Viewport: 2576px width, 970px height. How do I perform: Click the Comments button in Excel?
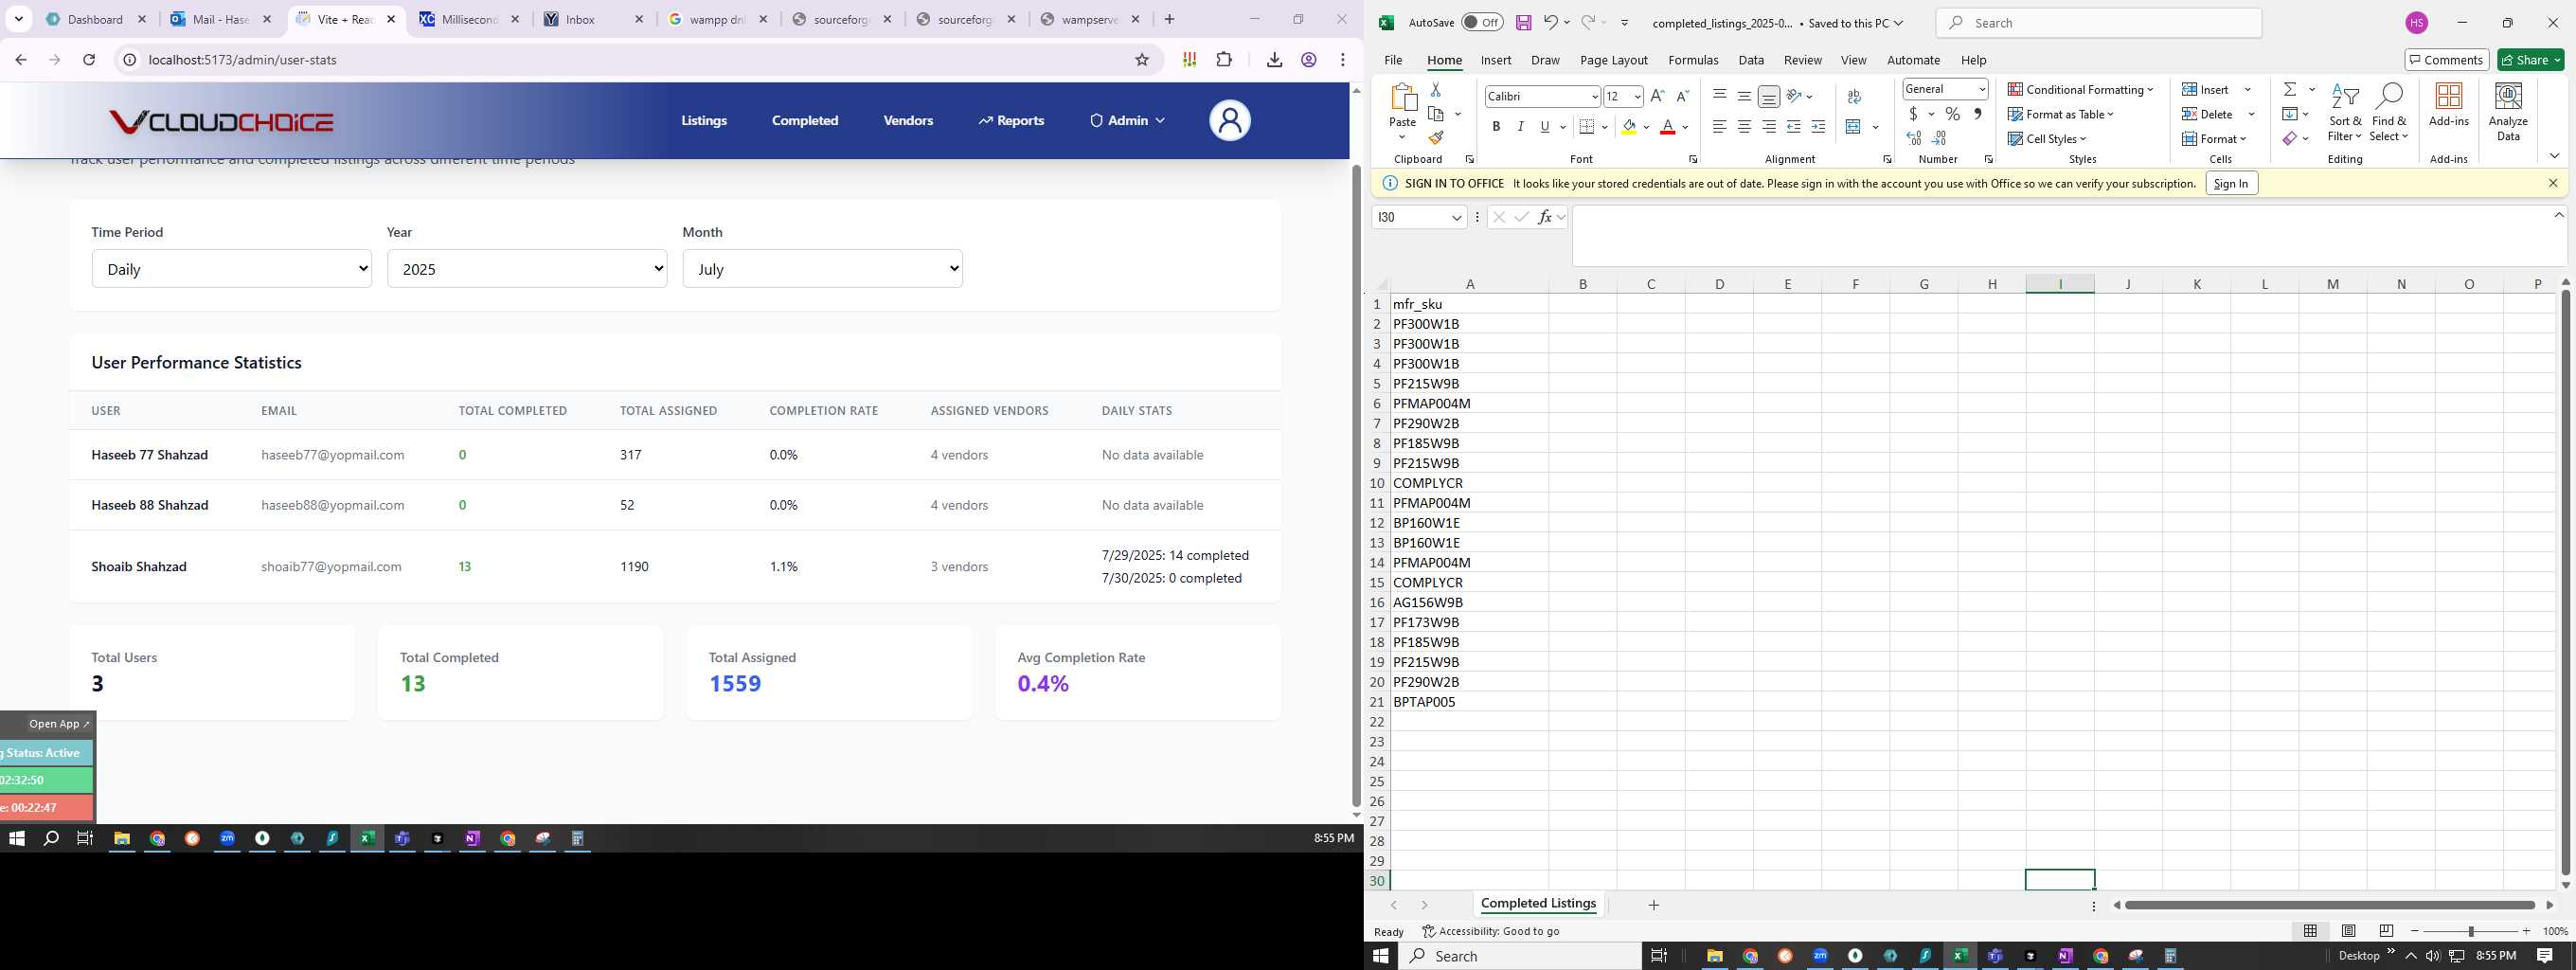[2445, 60]
